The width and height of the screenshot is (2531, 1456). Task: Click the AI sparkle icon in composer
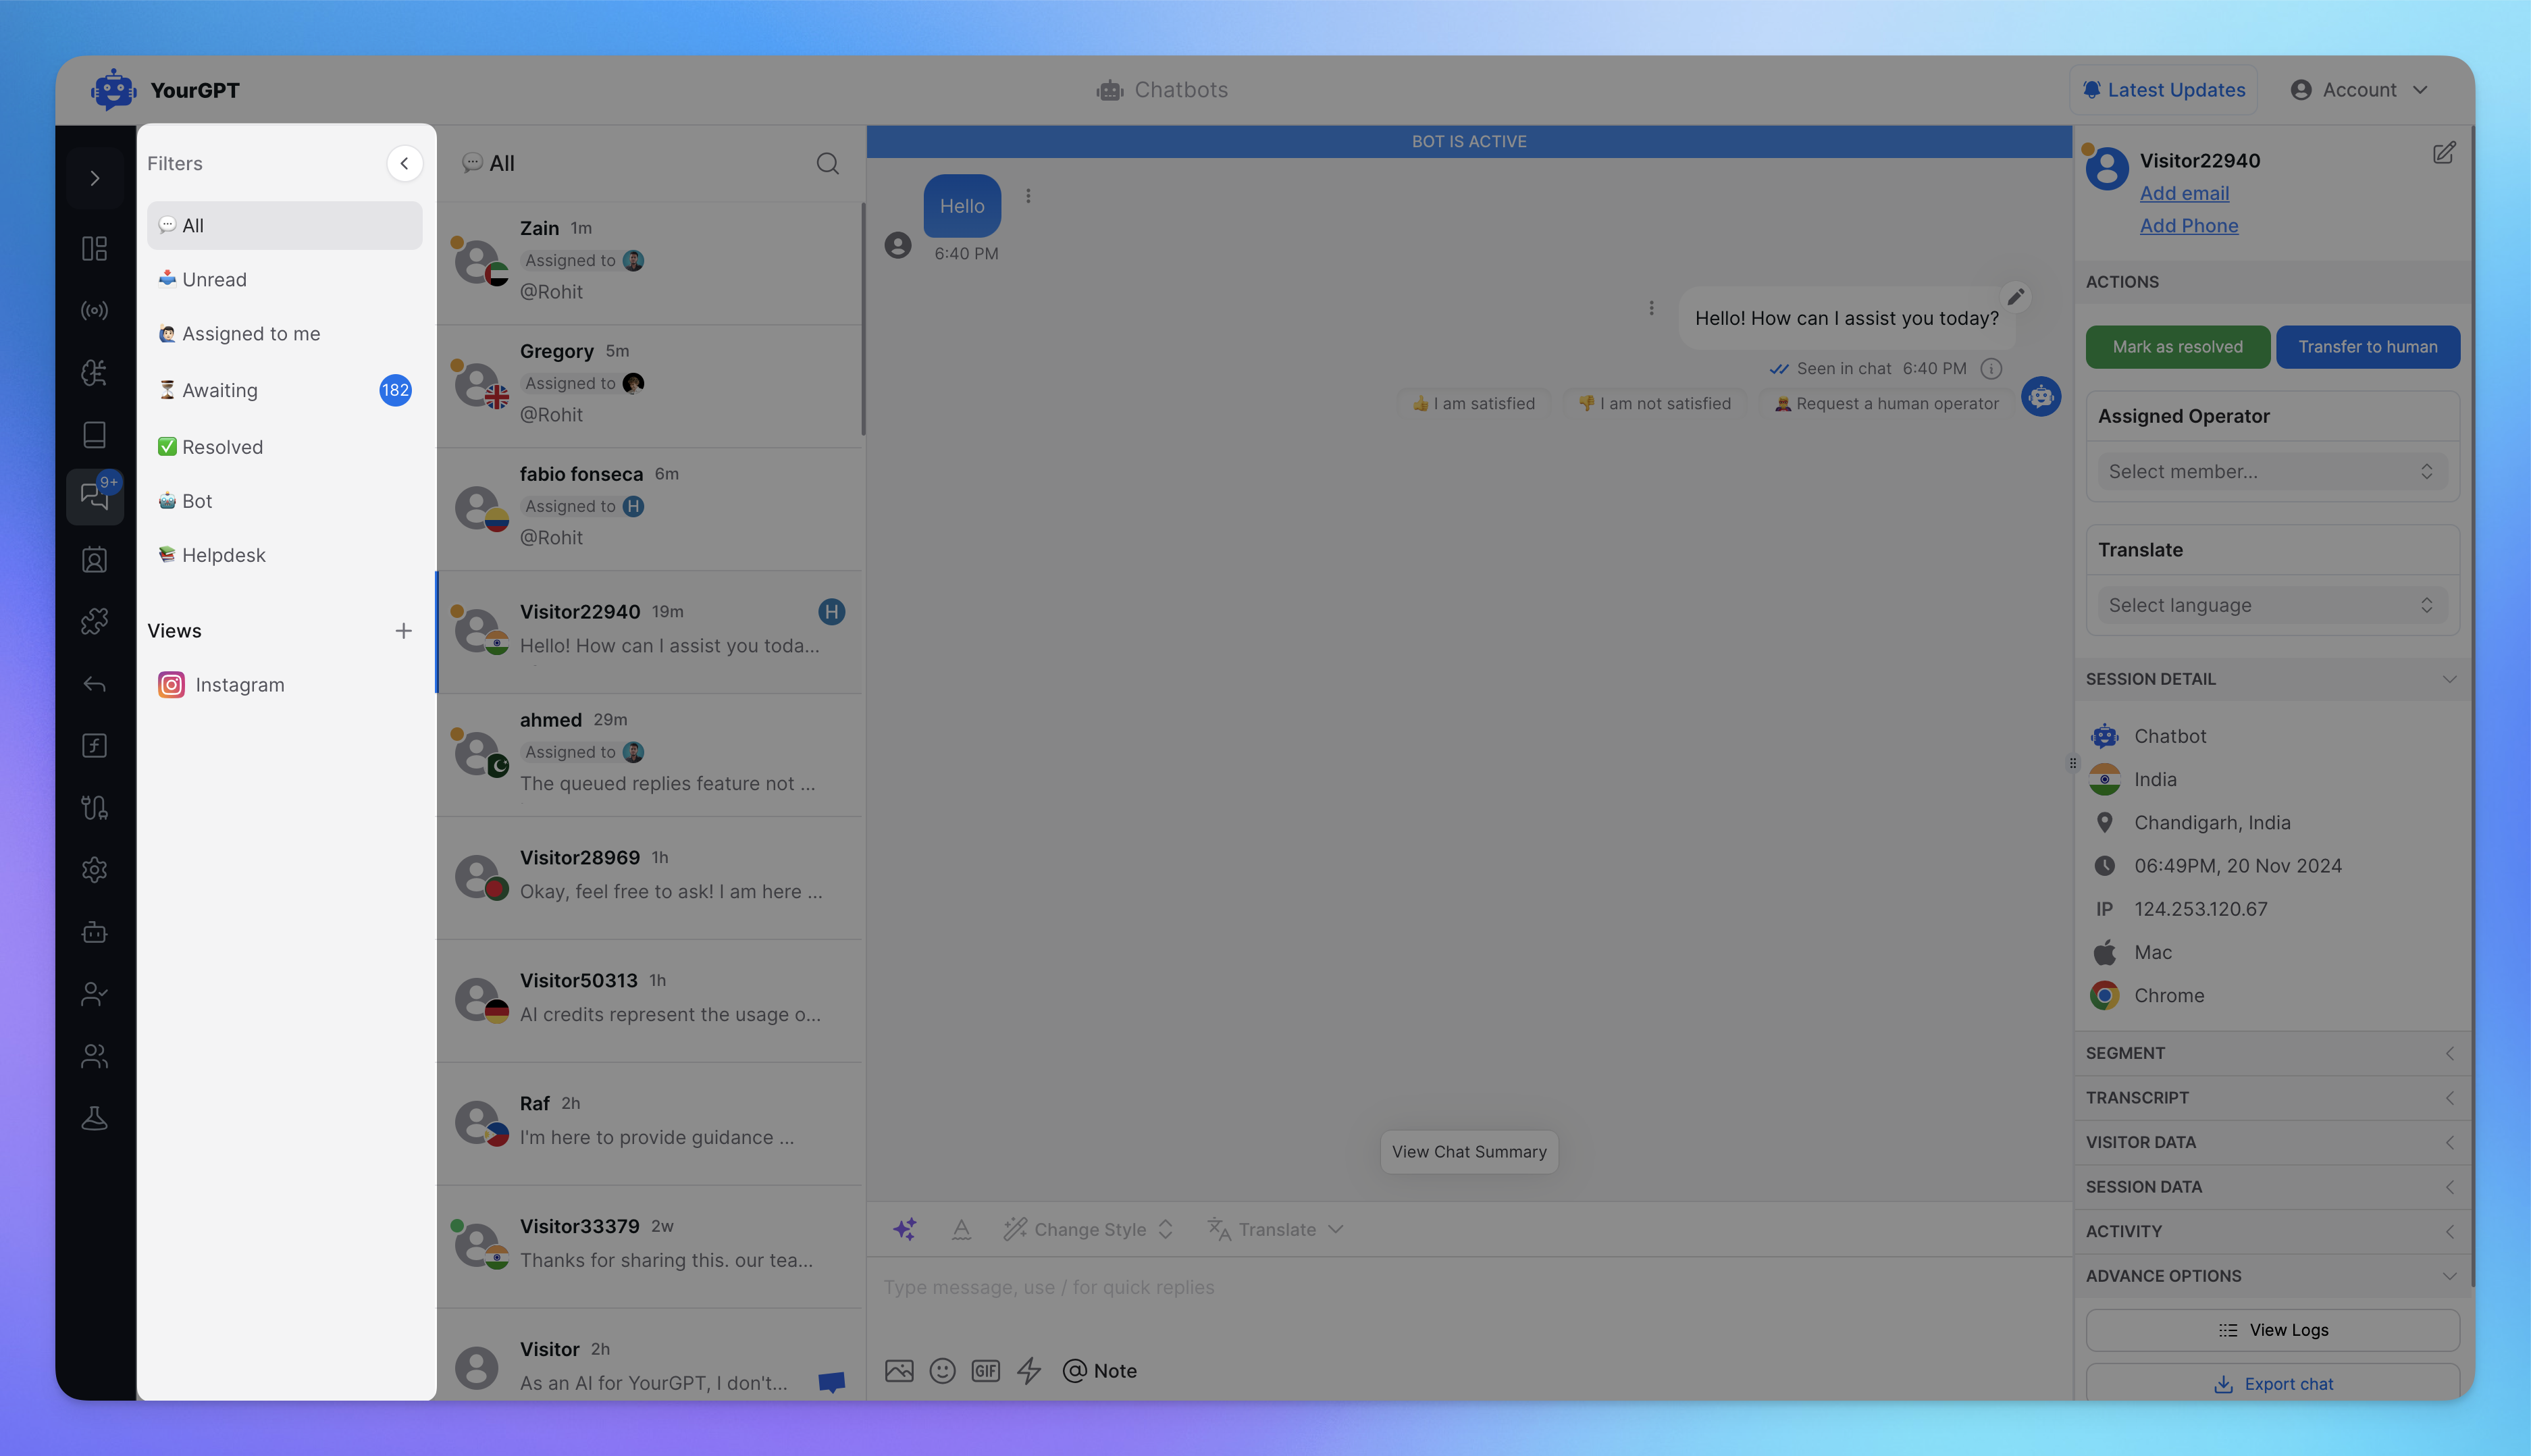point(905,1229)
